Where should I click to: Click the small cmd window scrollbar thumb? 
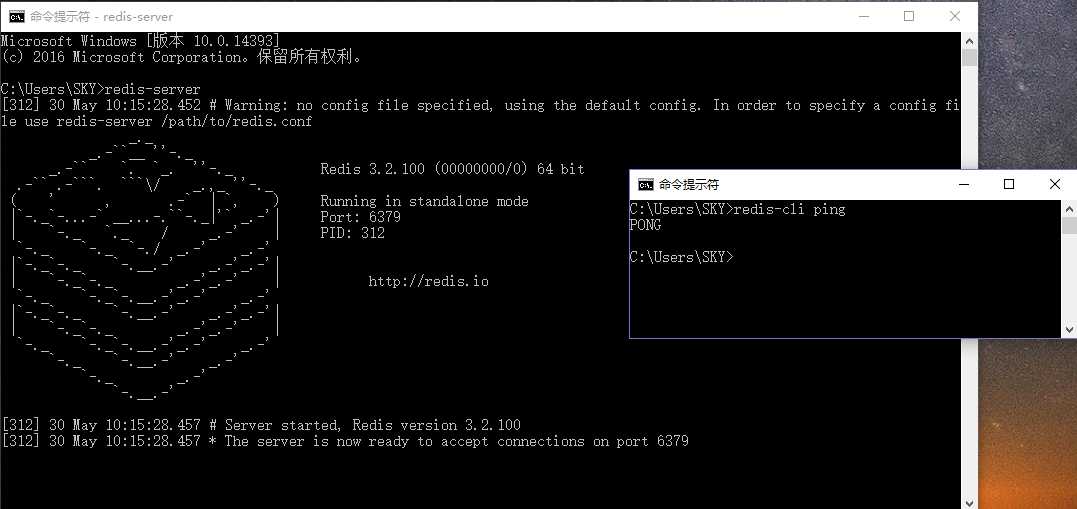1069,226
